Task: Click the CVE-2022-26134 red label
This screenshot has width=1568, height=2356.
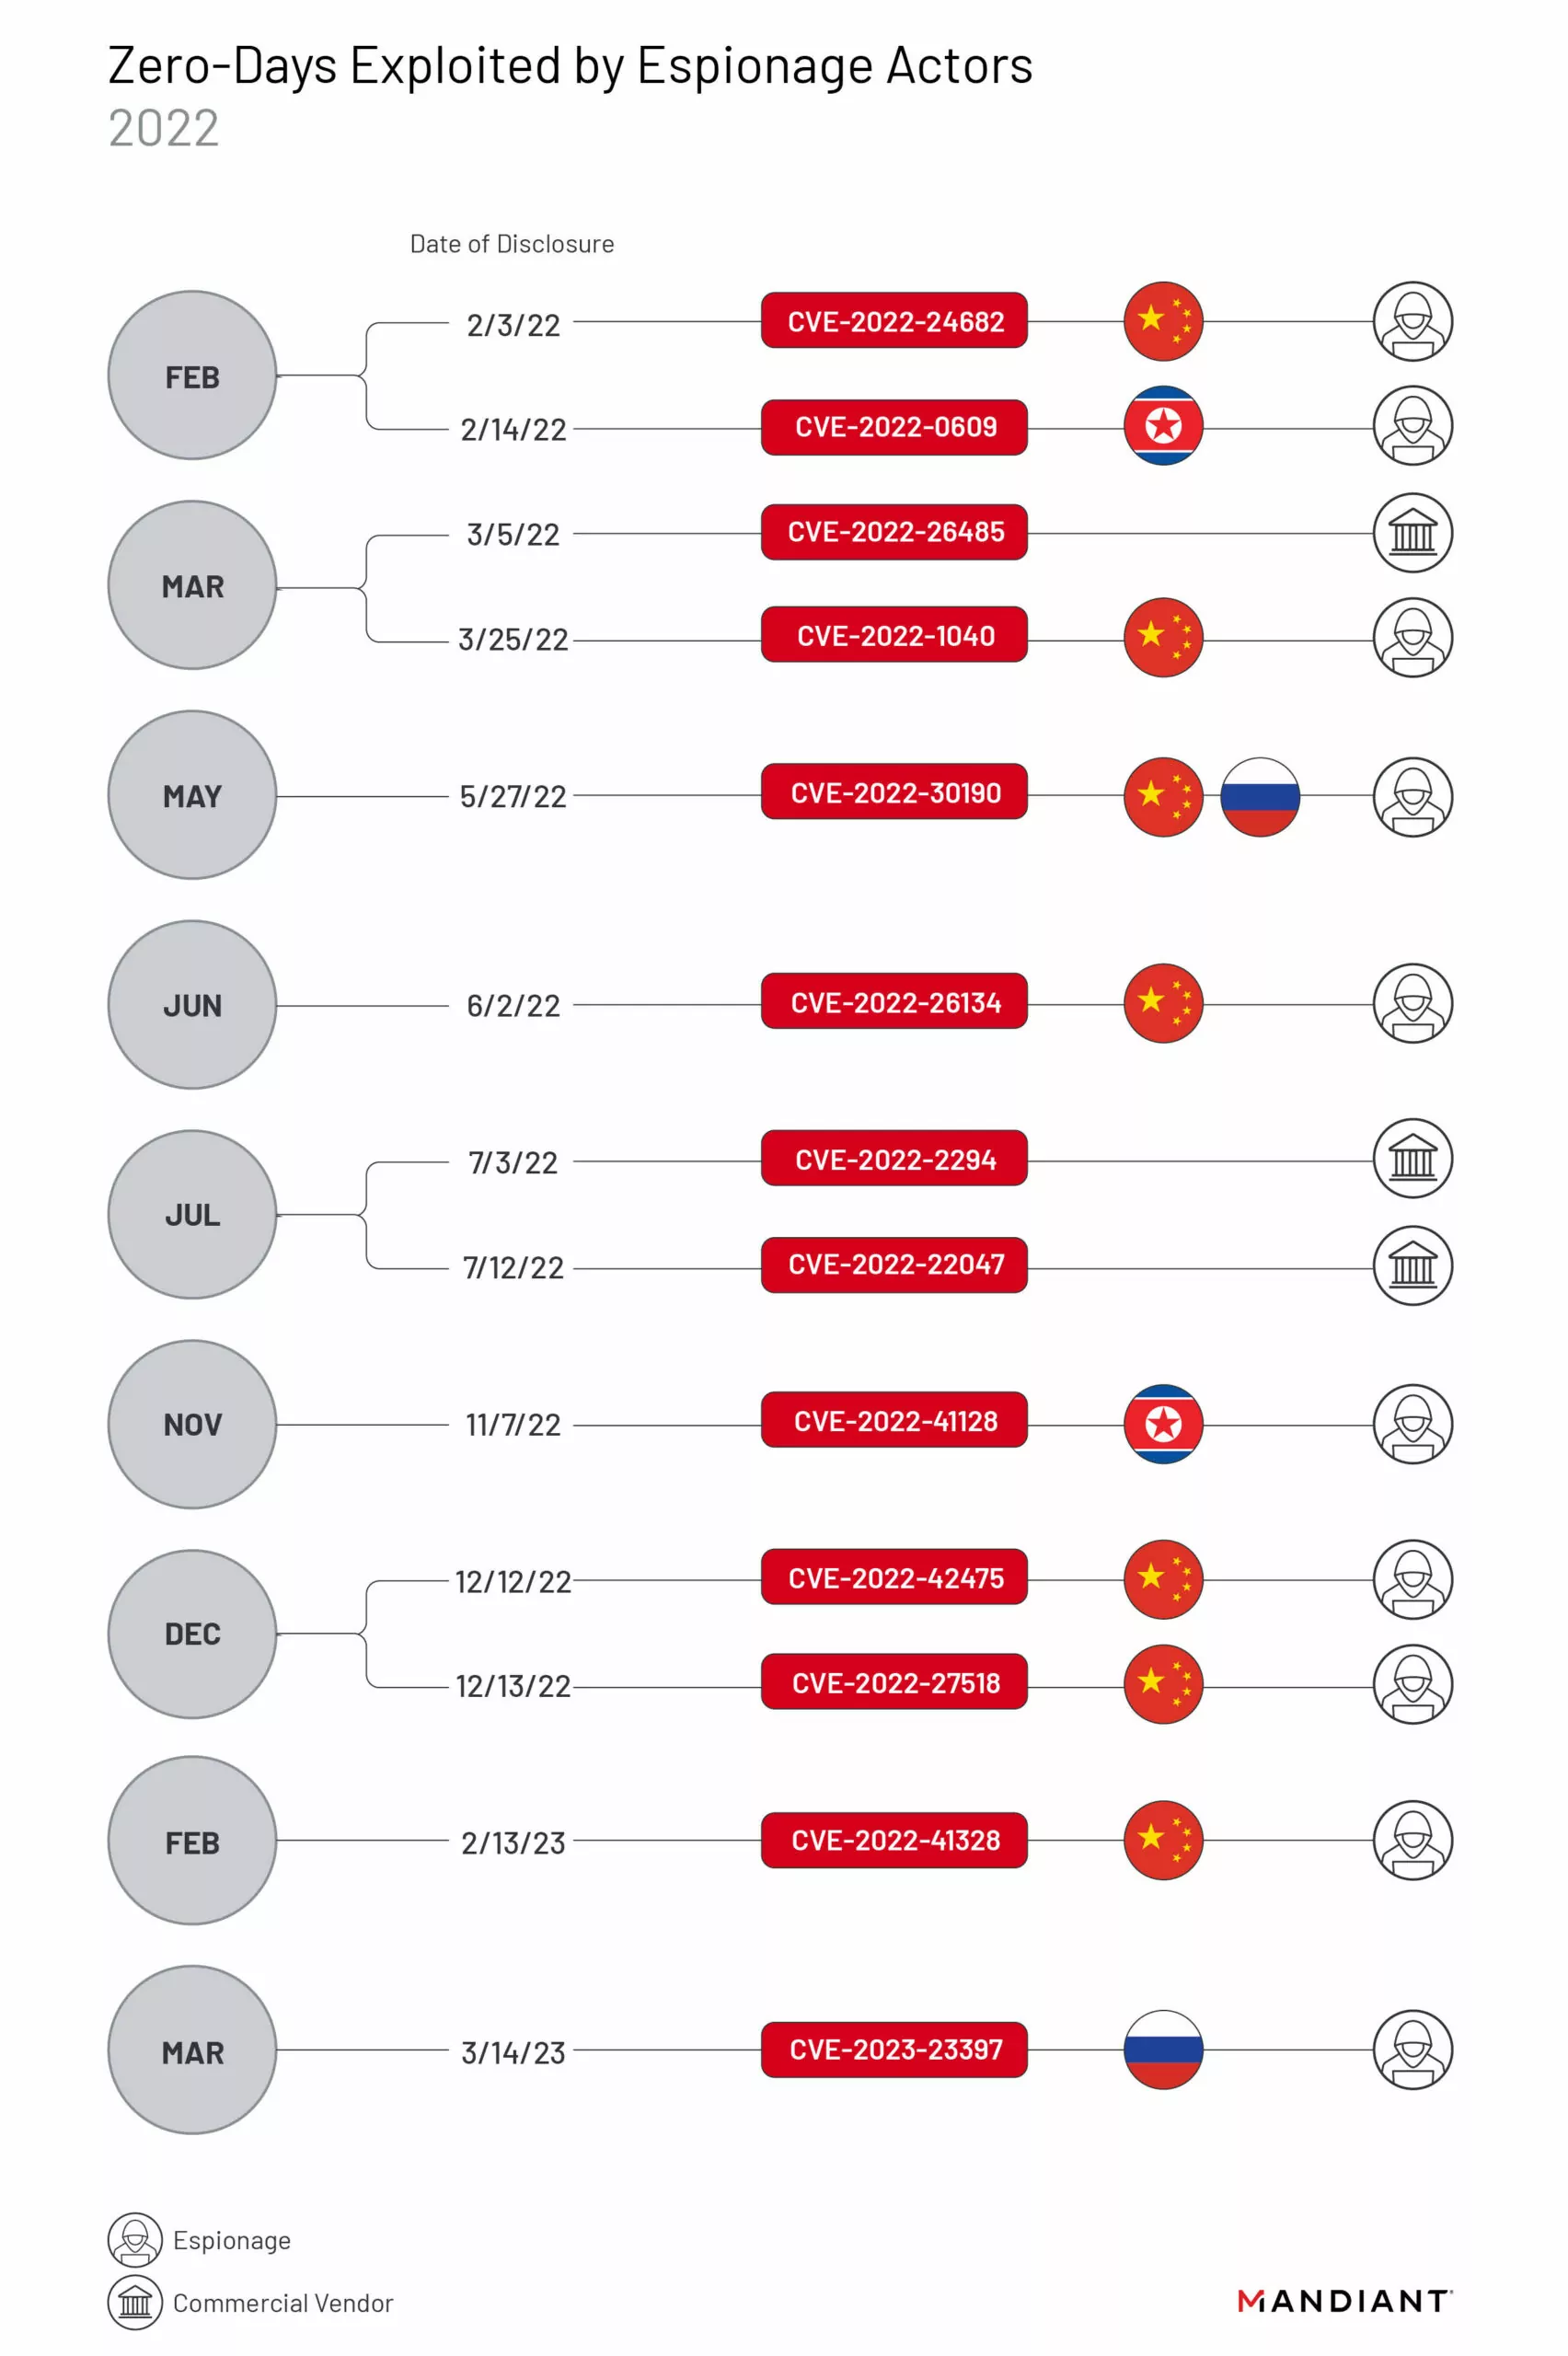Action: coord(894,1002)
